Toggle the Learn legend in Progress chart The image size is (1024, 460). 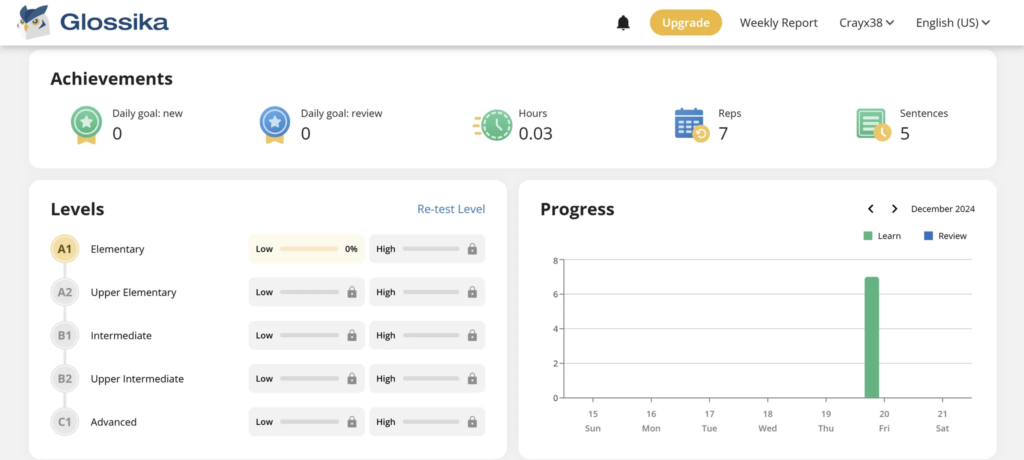(x=882, y=236)
